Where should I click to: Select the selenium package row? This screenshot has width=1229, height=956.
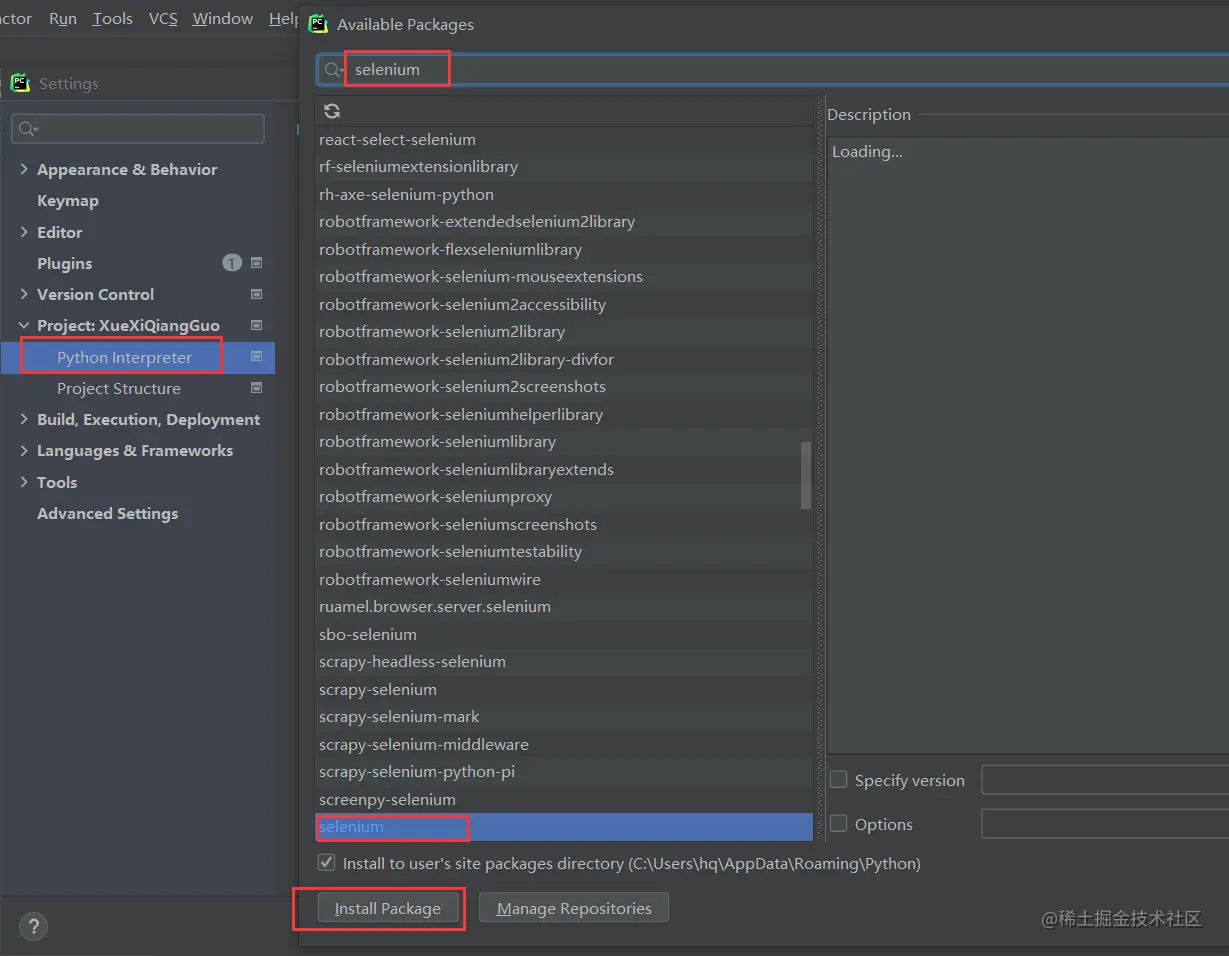(x=564, y=826)
